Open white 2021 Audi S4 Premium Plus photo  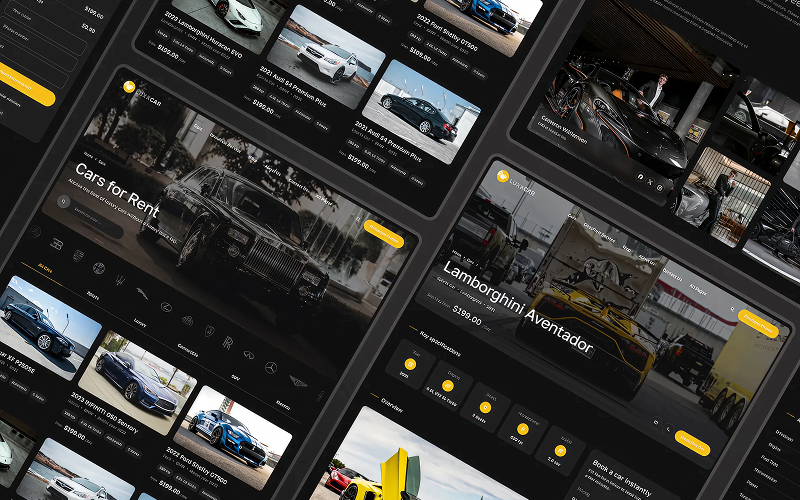click(326, 57)
